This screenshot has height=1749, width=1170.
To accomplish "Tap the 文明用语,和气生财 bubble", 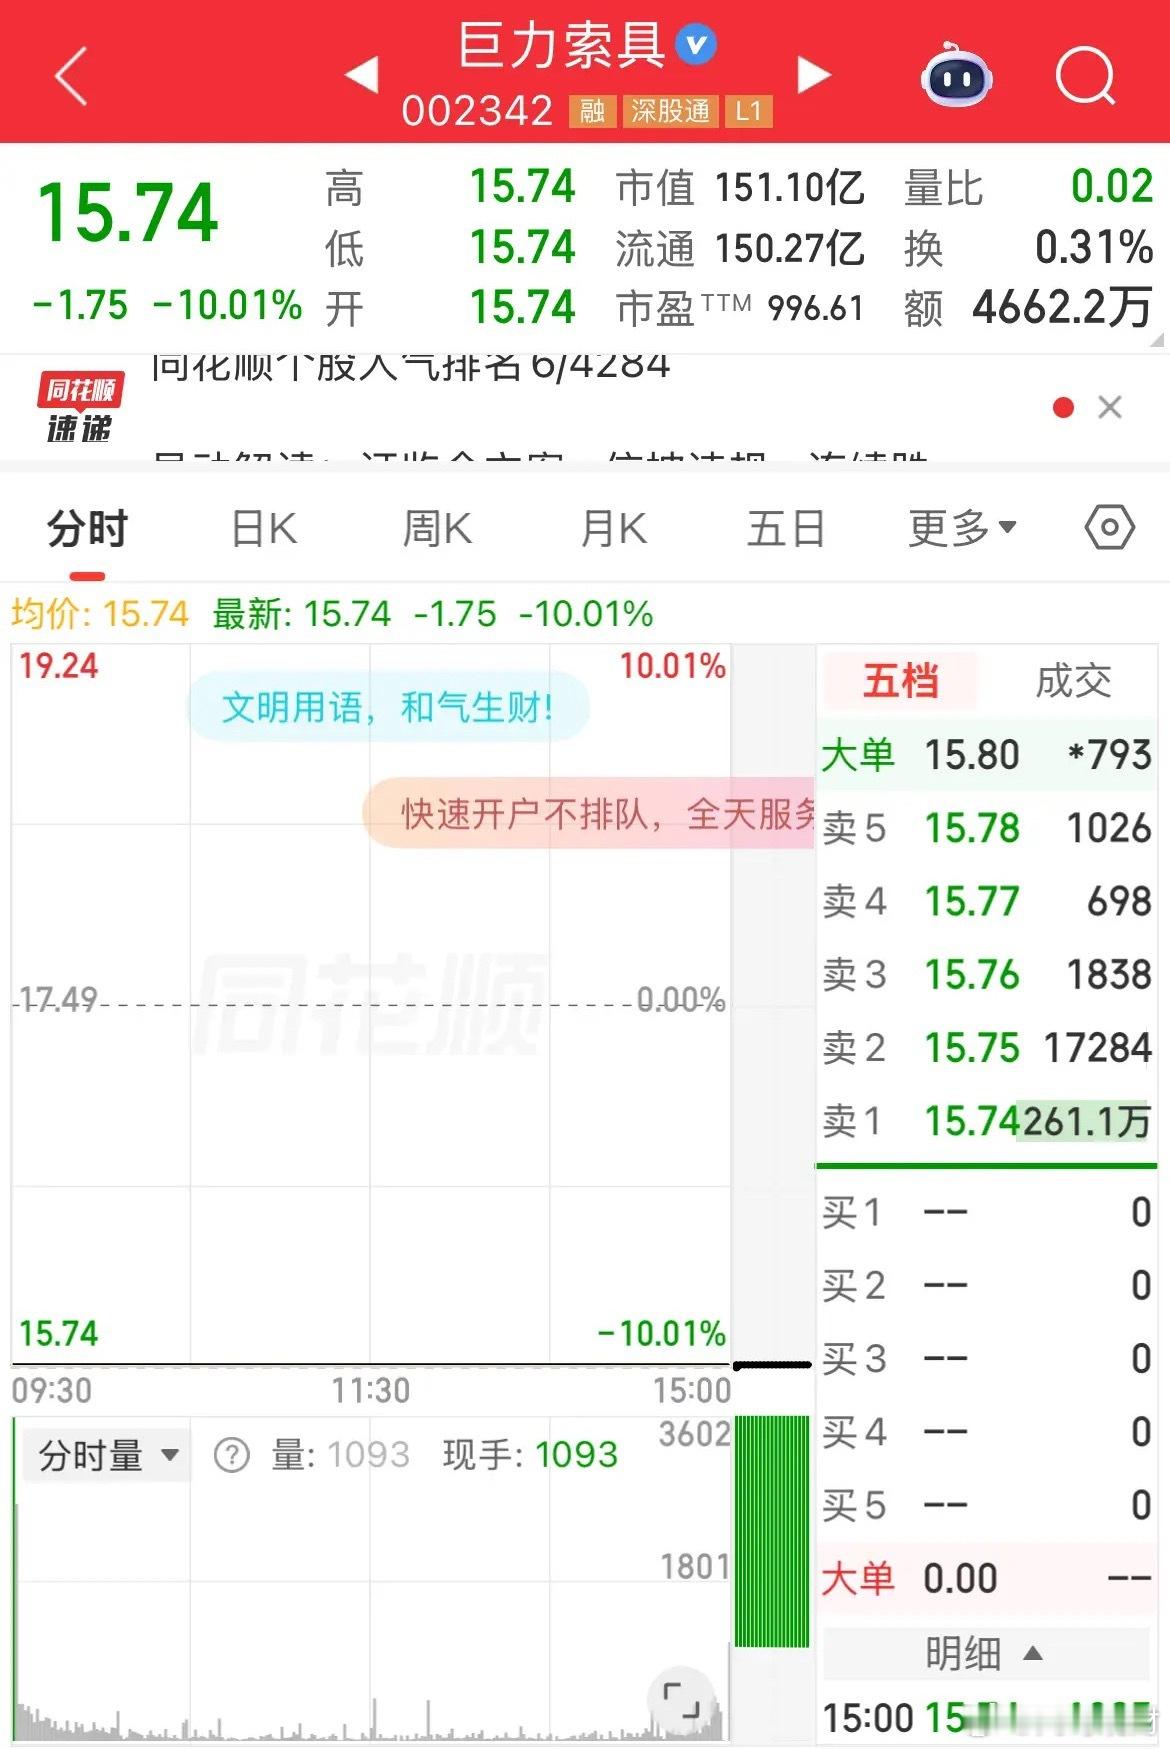I will [x=388, y=707].
